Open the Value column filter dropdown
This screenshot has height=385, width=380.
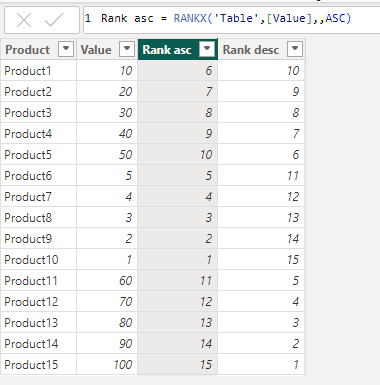point(127,49)
